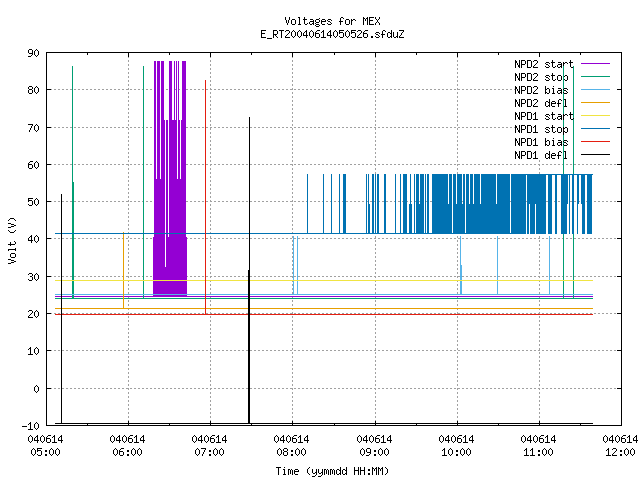The image size is (640, 480).
Task: Click the black NPD1 defl legend line sample
Action: click(x=595, y=155)
